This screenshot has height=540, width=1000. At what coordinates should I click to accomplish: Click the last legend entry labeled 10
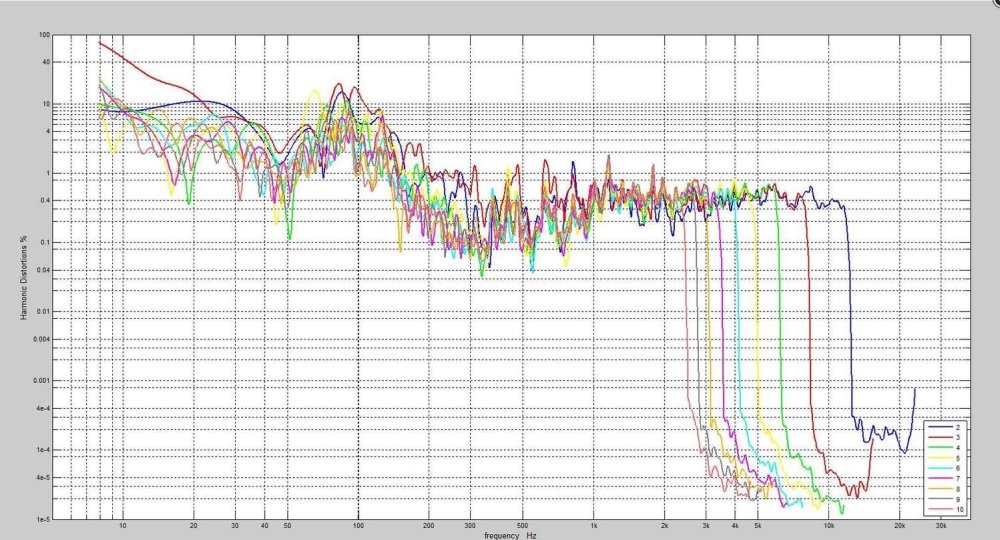coord(958,509)
